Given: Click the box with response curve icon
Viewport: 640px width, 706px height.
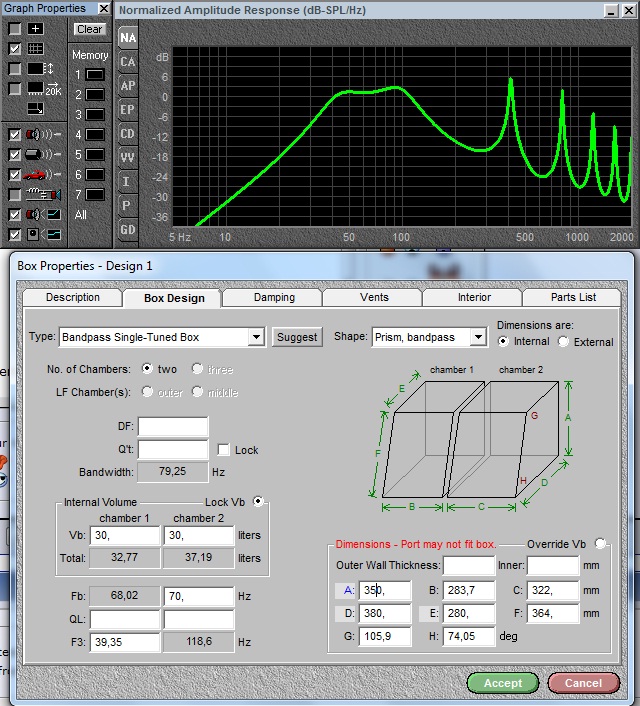Looking at the screenshot, I should click(43, 235).
